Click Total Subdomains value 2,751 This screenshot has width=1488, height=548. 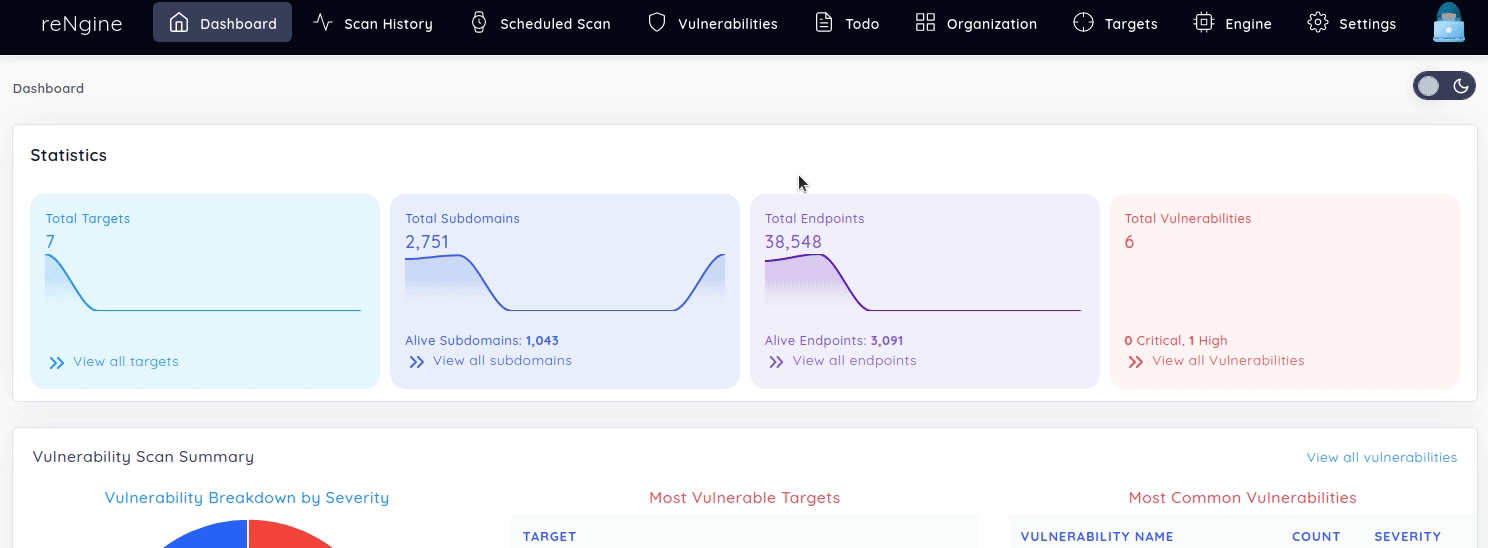coord(427,241)
